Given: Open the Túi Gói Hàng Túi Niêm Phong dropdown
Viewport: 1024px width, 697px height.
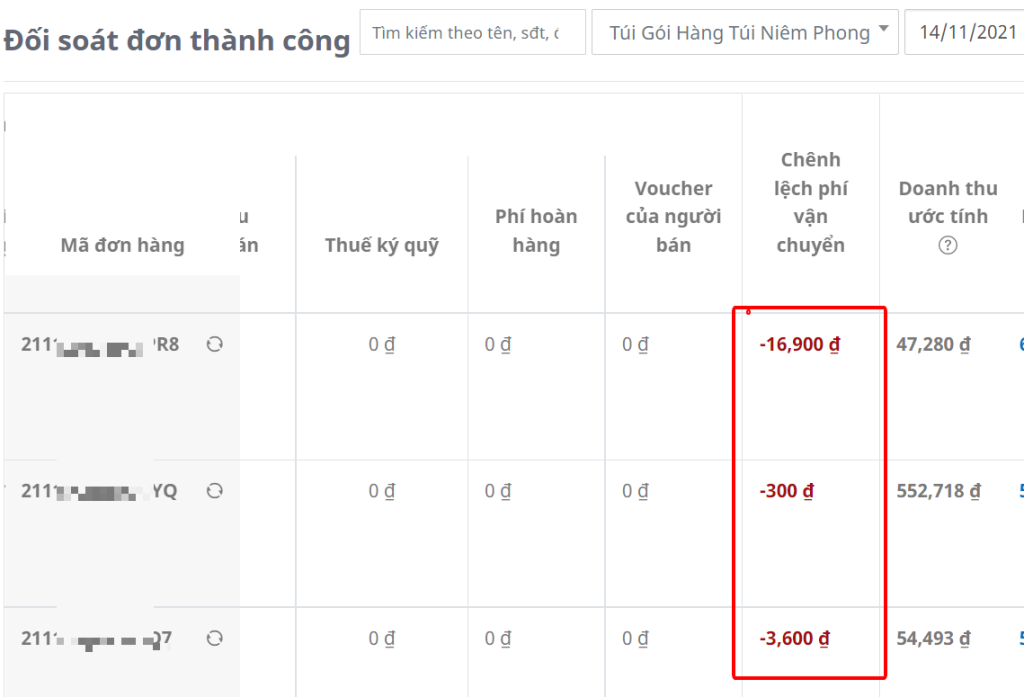Looking at the screenshot, I should coord(745,33).
